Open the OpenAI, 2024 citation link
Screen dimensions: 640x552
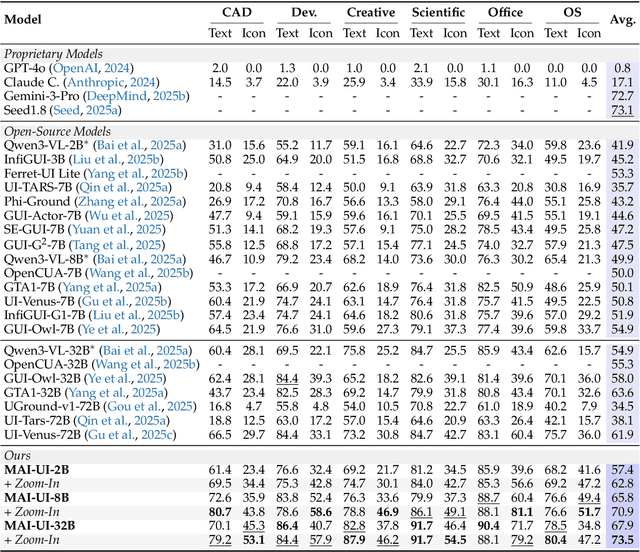point(91,68)
